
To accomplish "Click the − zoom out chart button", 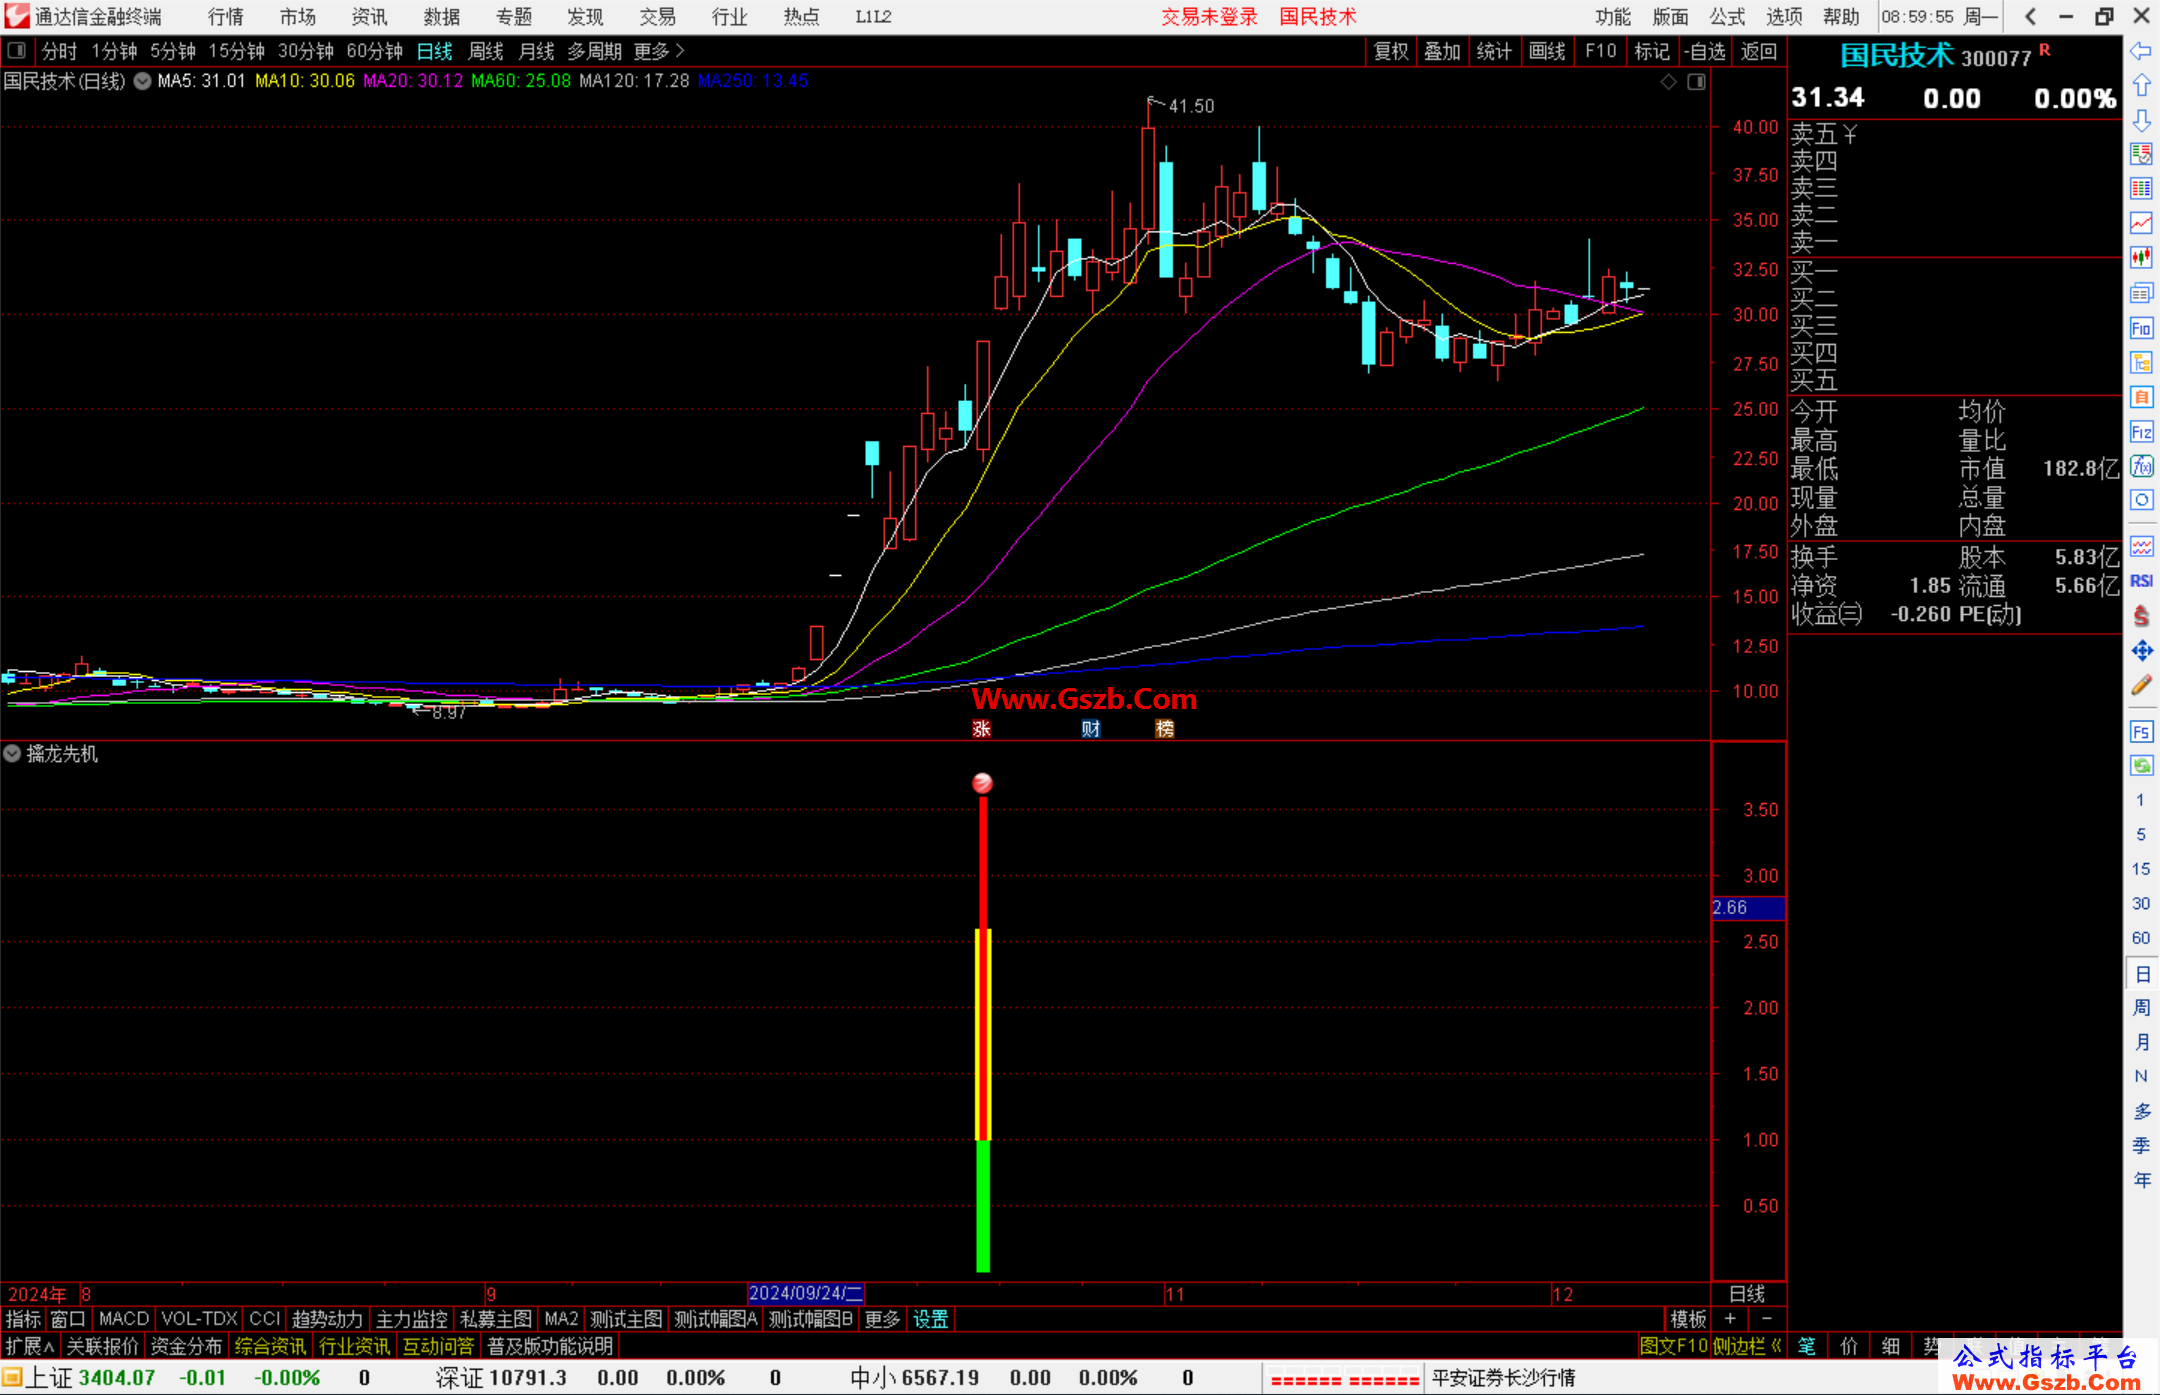I will tap(1766, 1319).
